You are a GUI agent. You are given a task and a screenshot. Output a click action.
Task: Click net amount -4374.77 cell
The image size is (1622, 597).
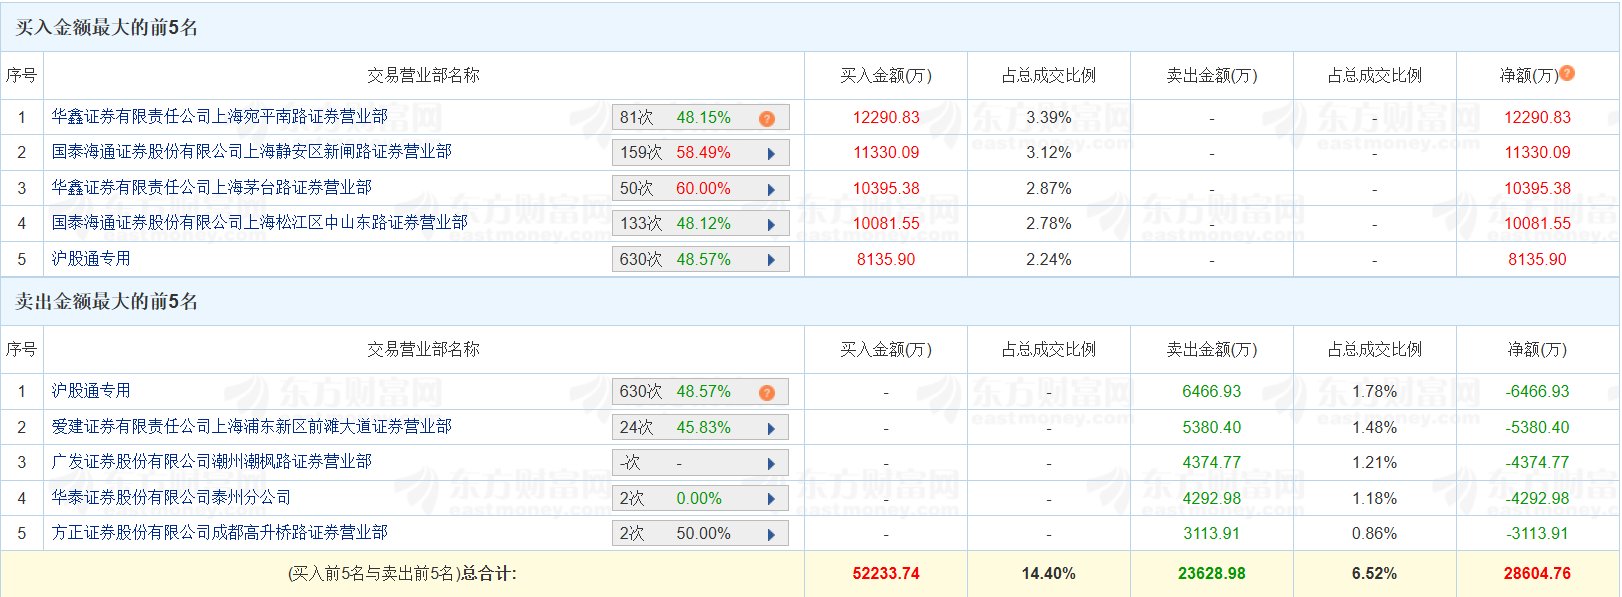coord(1538,463)
